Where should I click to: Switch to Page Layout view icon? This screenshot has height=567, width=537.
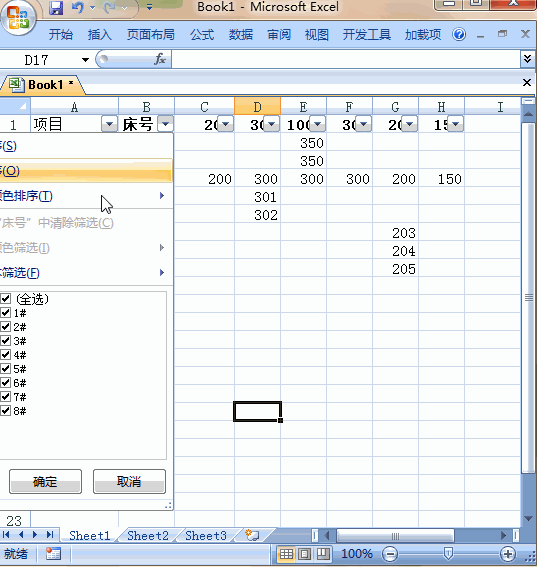(304, 554)
